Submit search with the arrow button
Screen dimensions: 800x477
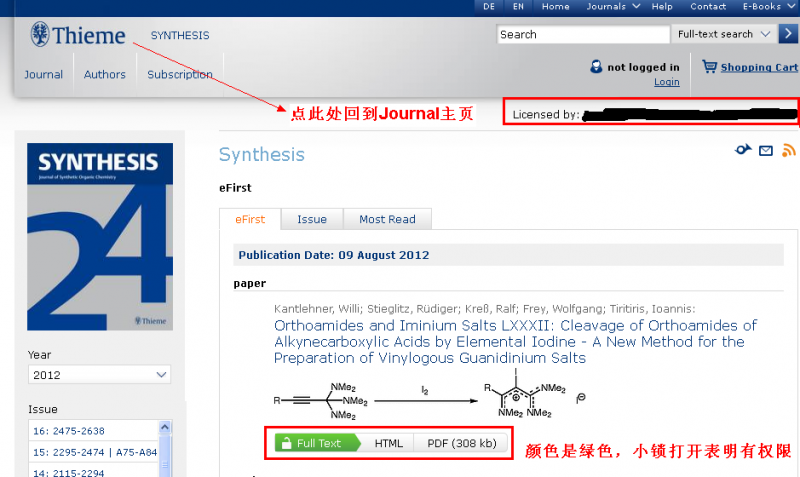tap(788, 34)
